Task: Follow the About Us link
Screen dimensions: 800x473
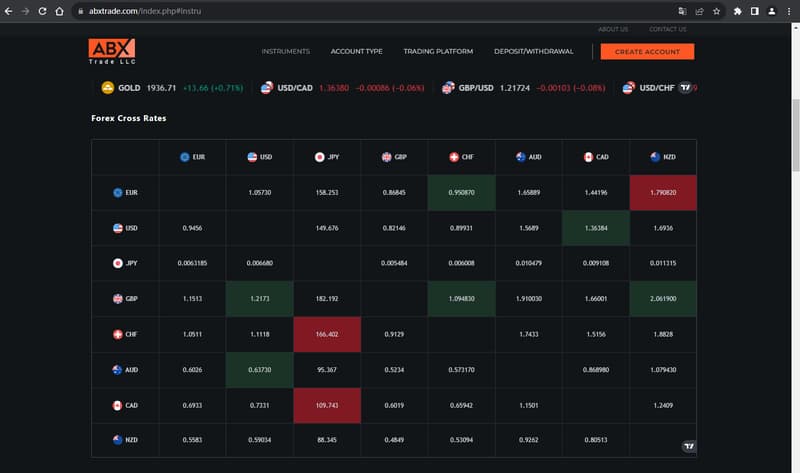Action: pos(613,29)
